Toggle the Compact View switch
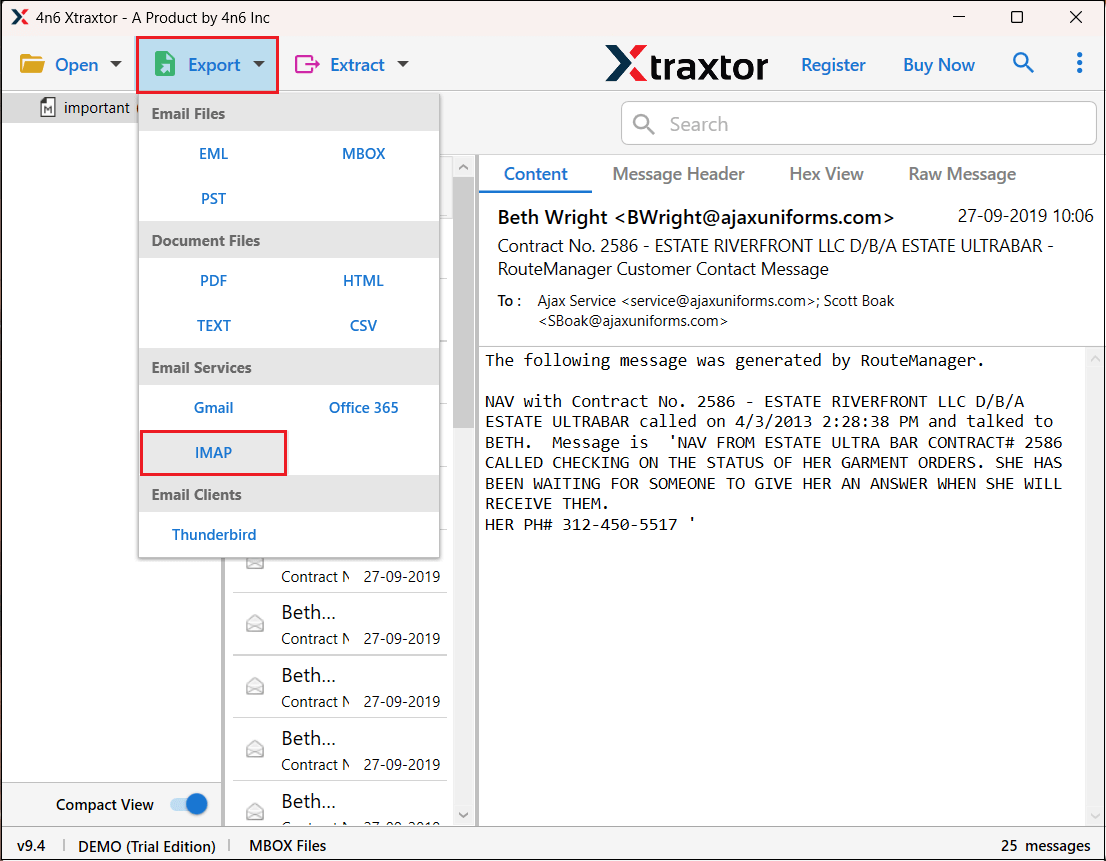This screenshot has width=1106, height=861. click(x=188, y=804)
